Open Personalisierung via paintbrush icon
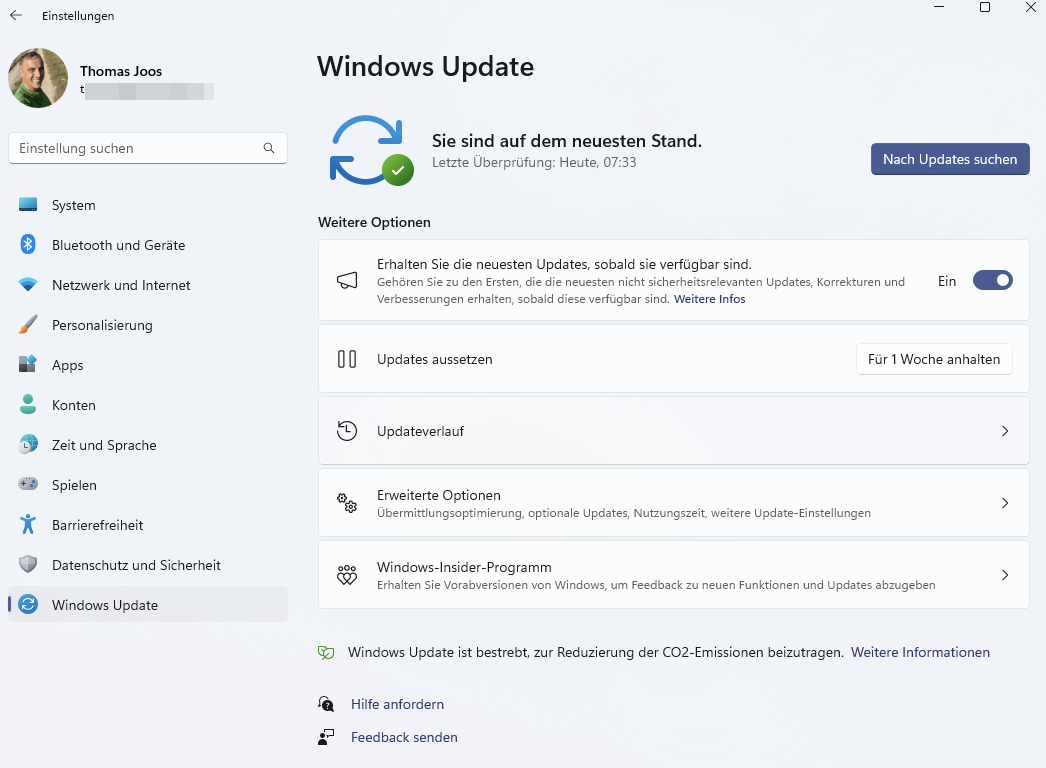Screen dimensions: 1046x768 tap(26, 325)
